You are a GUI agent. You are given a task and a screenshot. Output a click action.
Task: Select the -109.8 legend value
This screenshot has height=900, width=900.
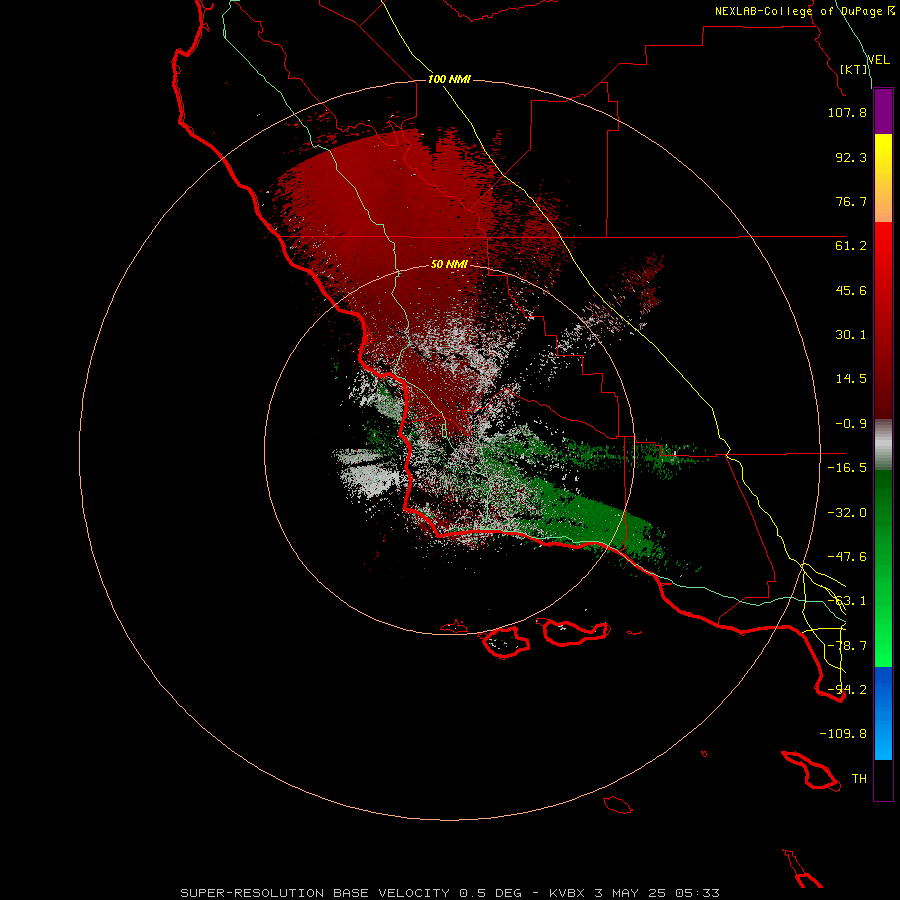coord(843,734)
